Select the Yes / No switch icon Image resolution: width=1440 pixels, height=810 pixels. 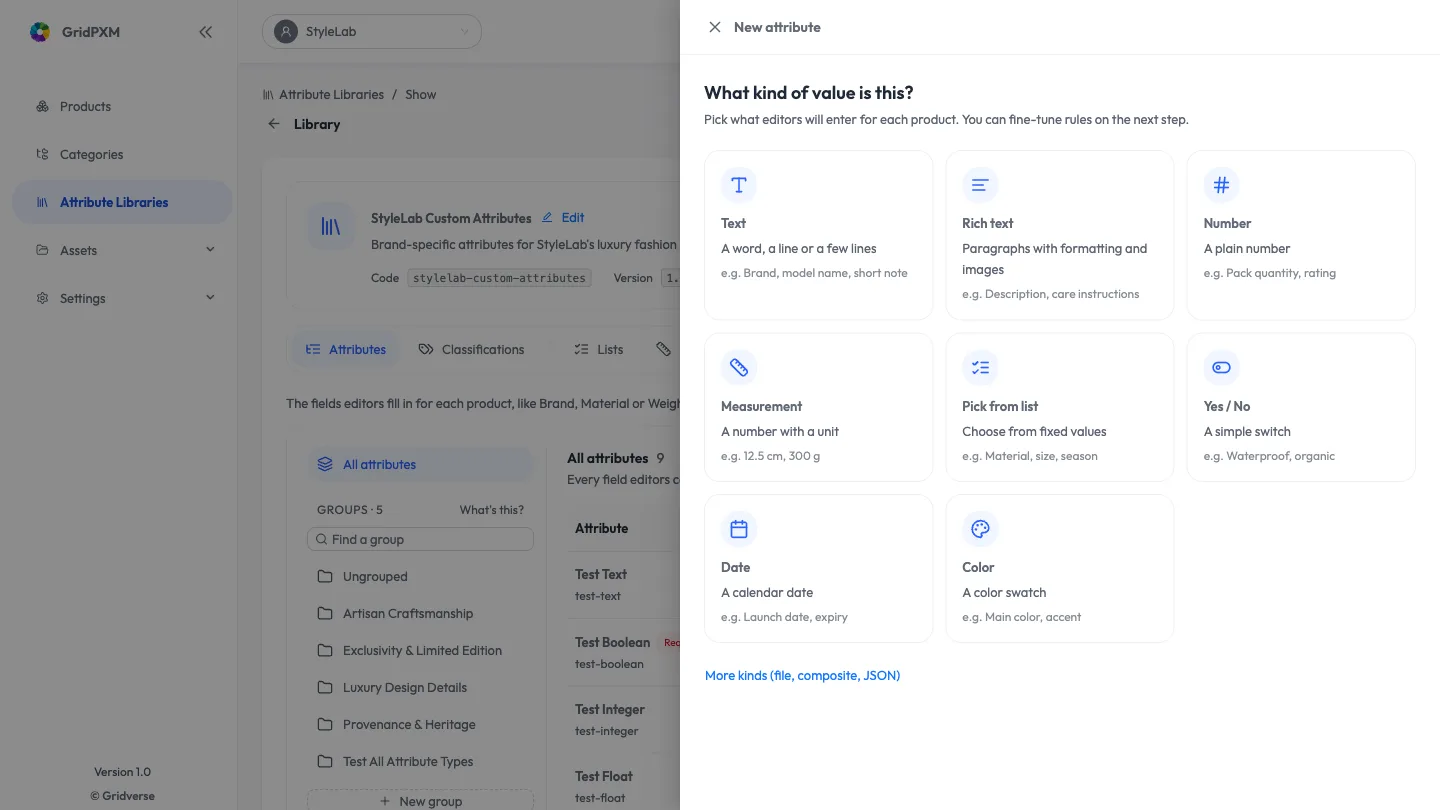click(x=1221, y=367)
